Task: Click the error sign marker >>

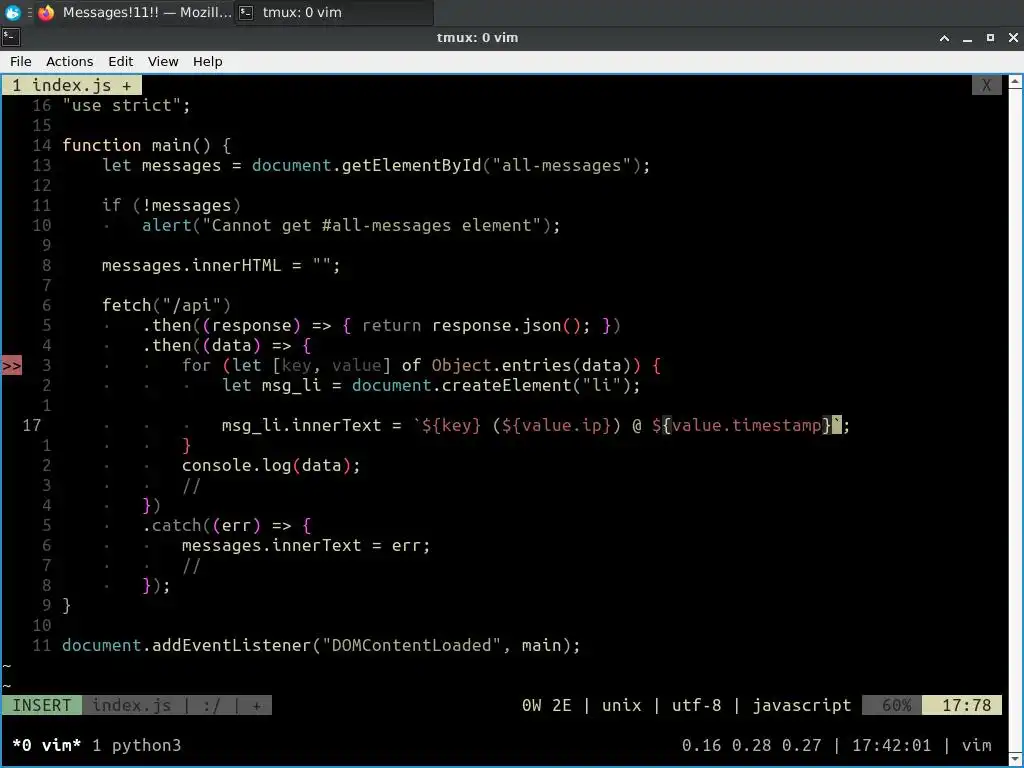Action: coord(12,365)
